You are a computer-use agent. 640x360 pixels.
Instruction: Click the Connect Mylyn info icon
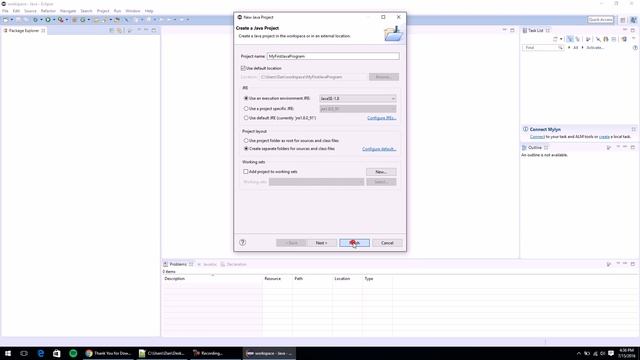(526, 129)
